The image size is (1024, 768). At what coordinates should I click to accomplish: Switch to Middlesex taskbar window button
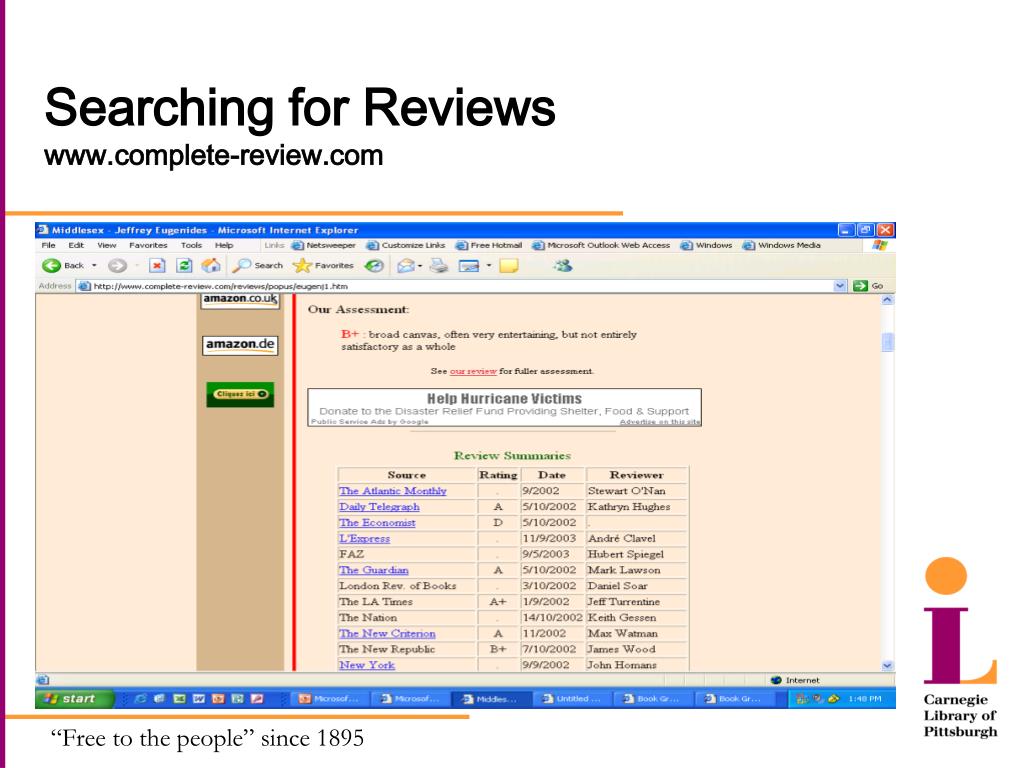tap(491, 699)
